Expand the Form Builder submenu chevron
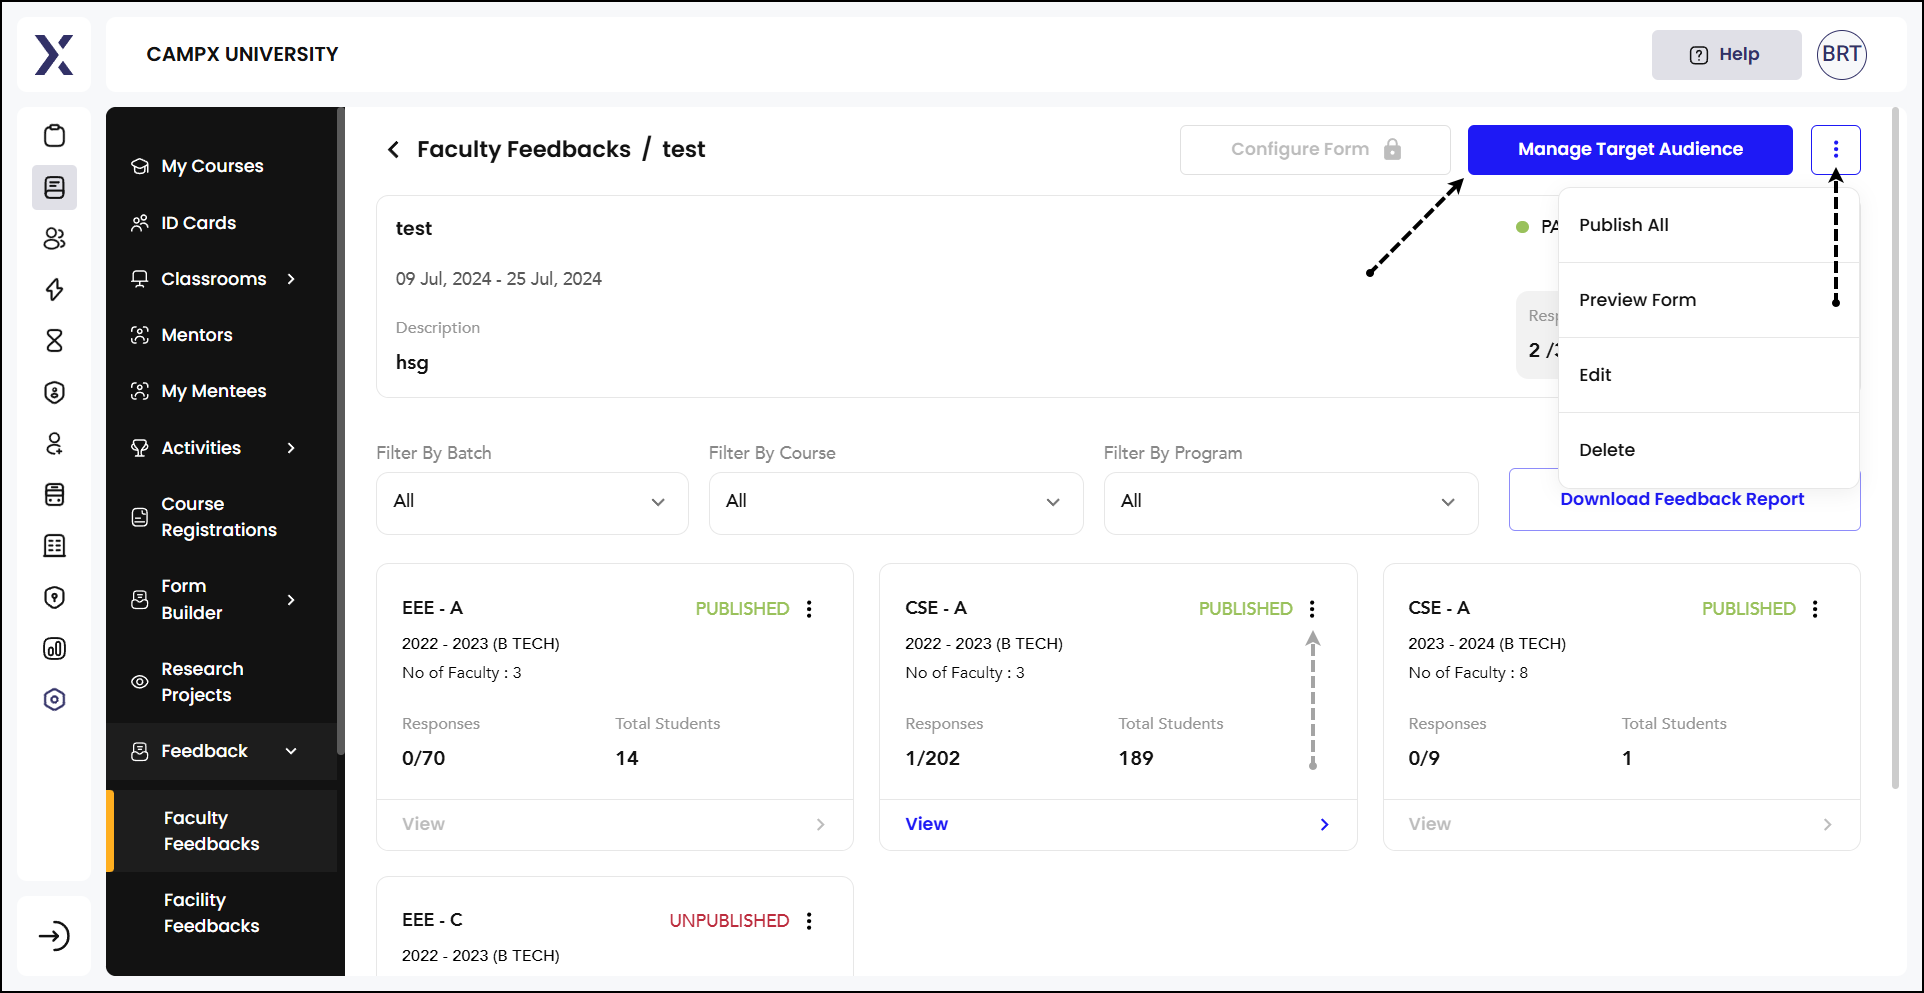The image size is (1924, 993). tap(291, 600)
